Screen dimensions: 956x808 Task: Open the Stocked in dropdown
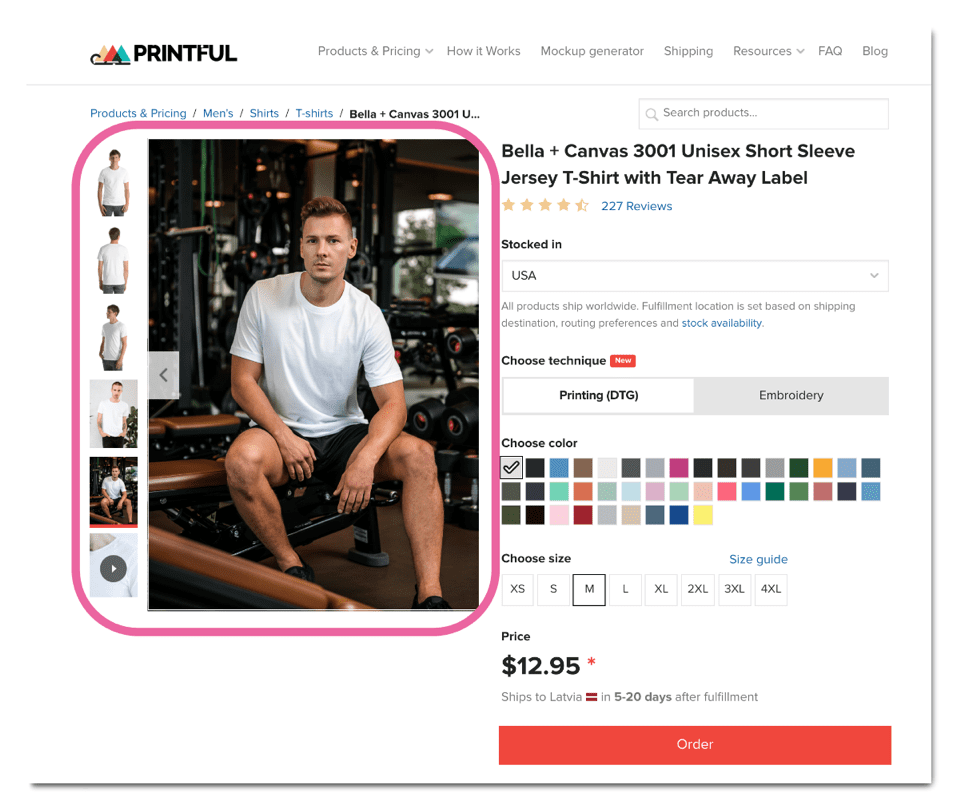pos(695,276)
